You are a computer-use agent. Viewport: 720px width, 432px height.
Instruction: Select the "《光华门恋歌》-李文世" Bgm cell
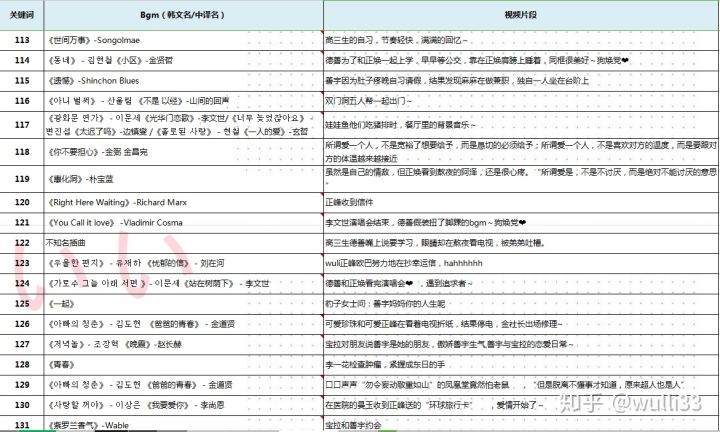click(183, 125)
